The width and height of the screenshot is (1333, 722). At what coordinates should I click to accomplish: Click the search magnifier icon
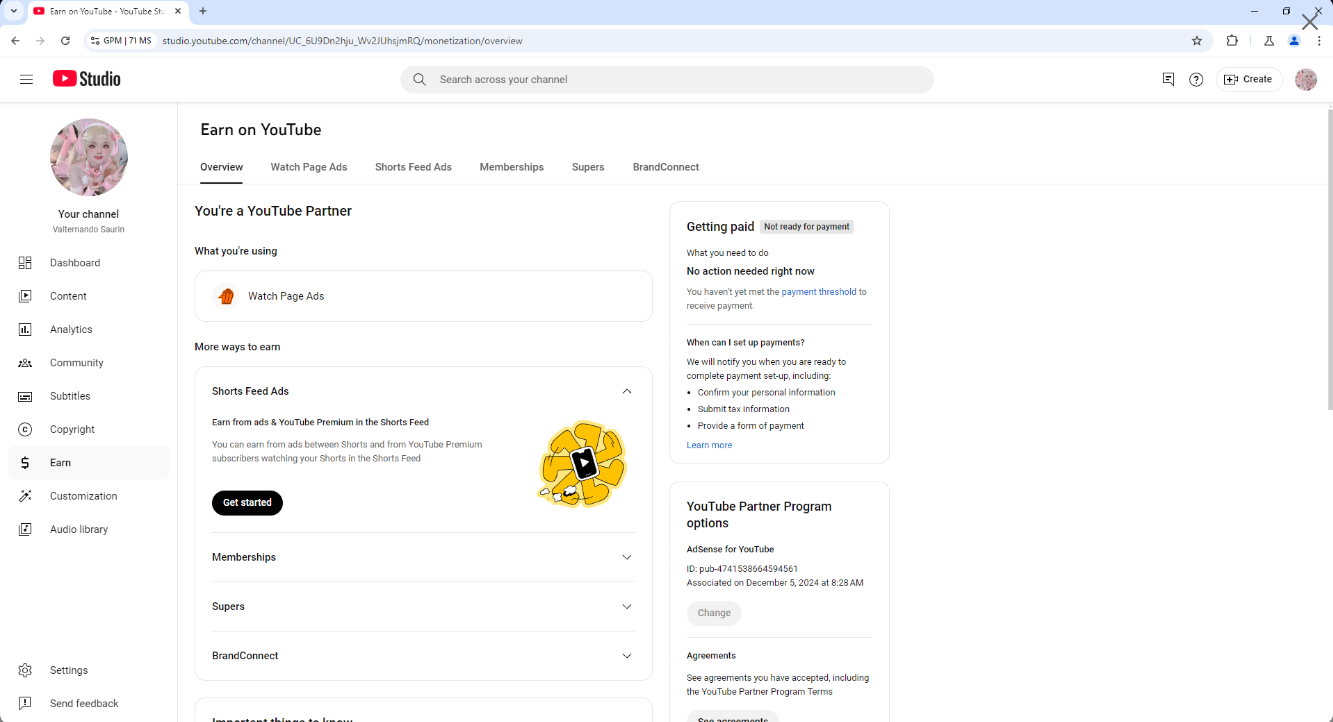(x=419, y=79)
